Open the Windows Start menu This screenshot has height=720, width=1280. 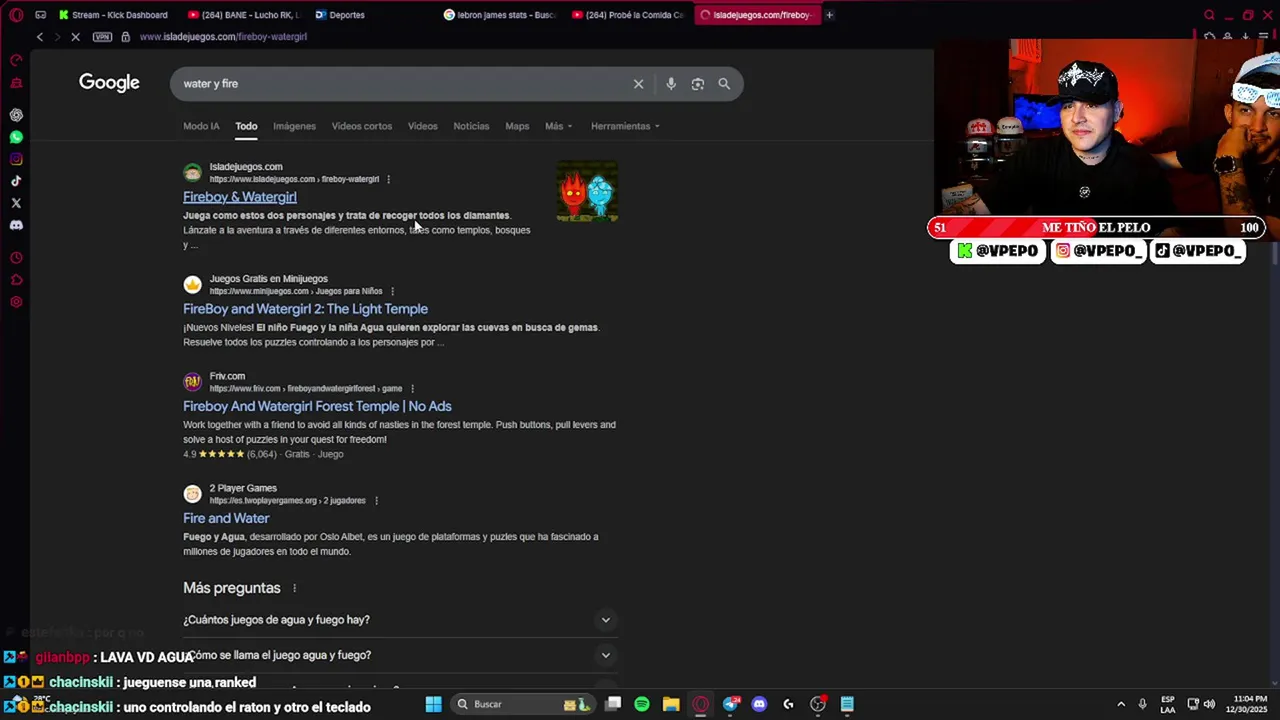coord(433,704)
